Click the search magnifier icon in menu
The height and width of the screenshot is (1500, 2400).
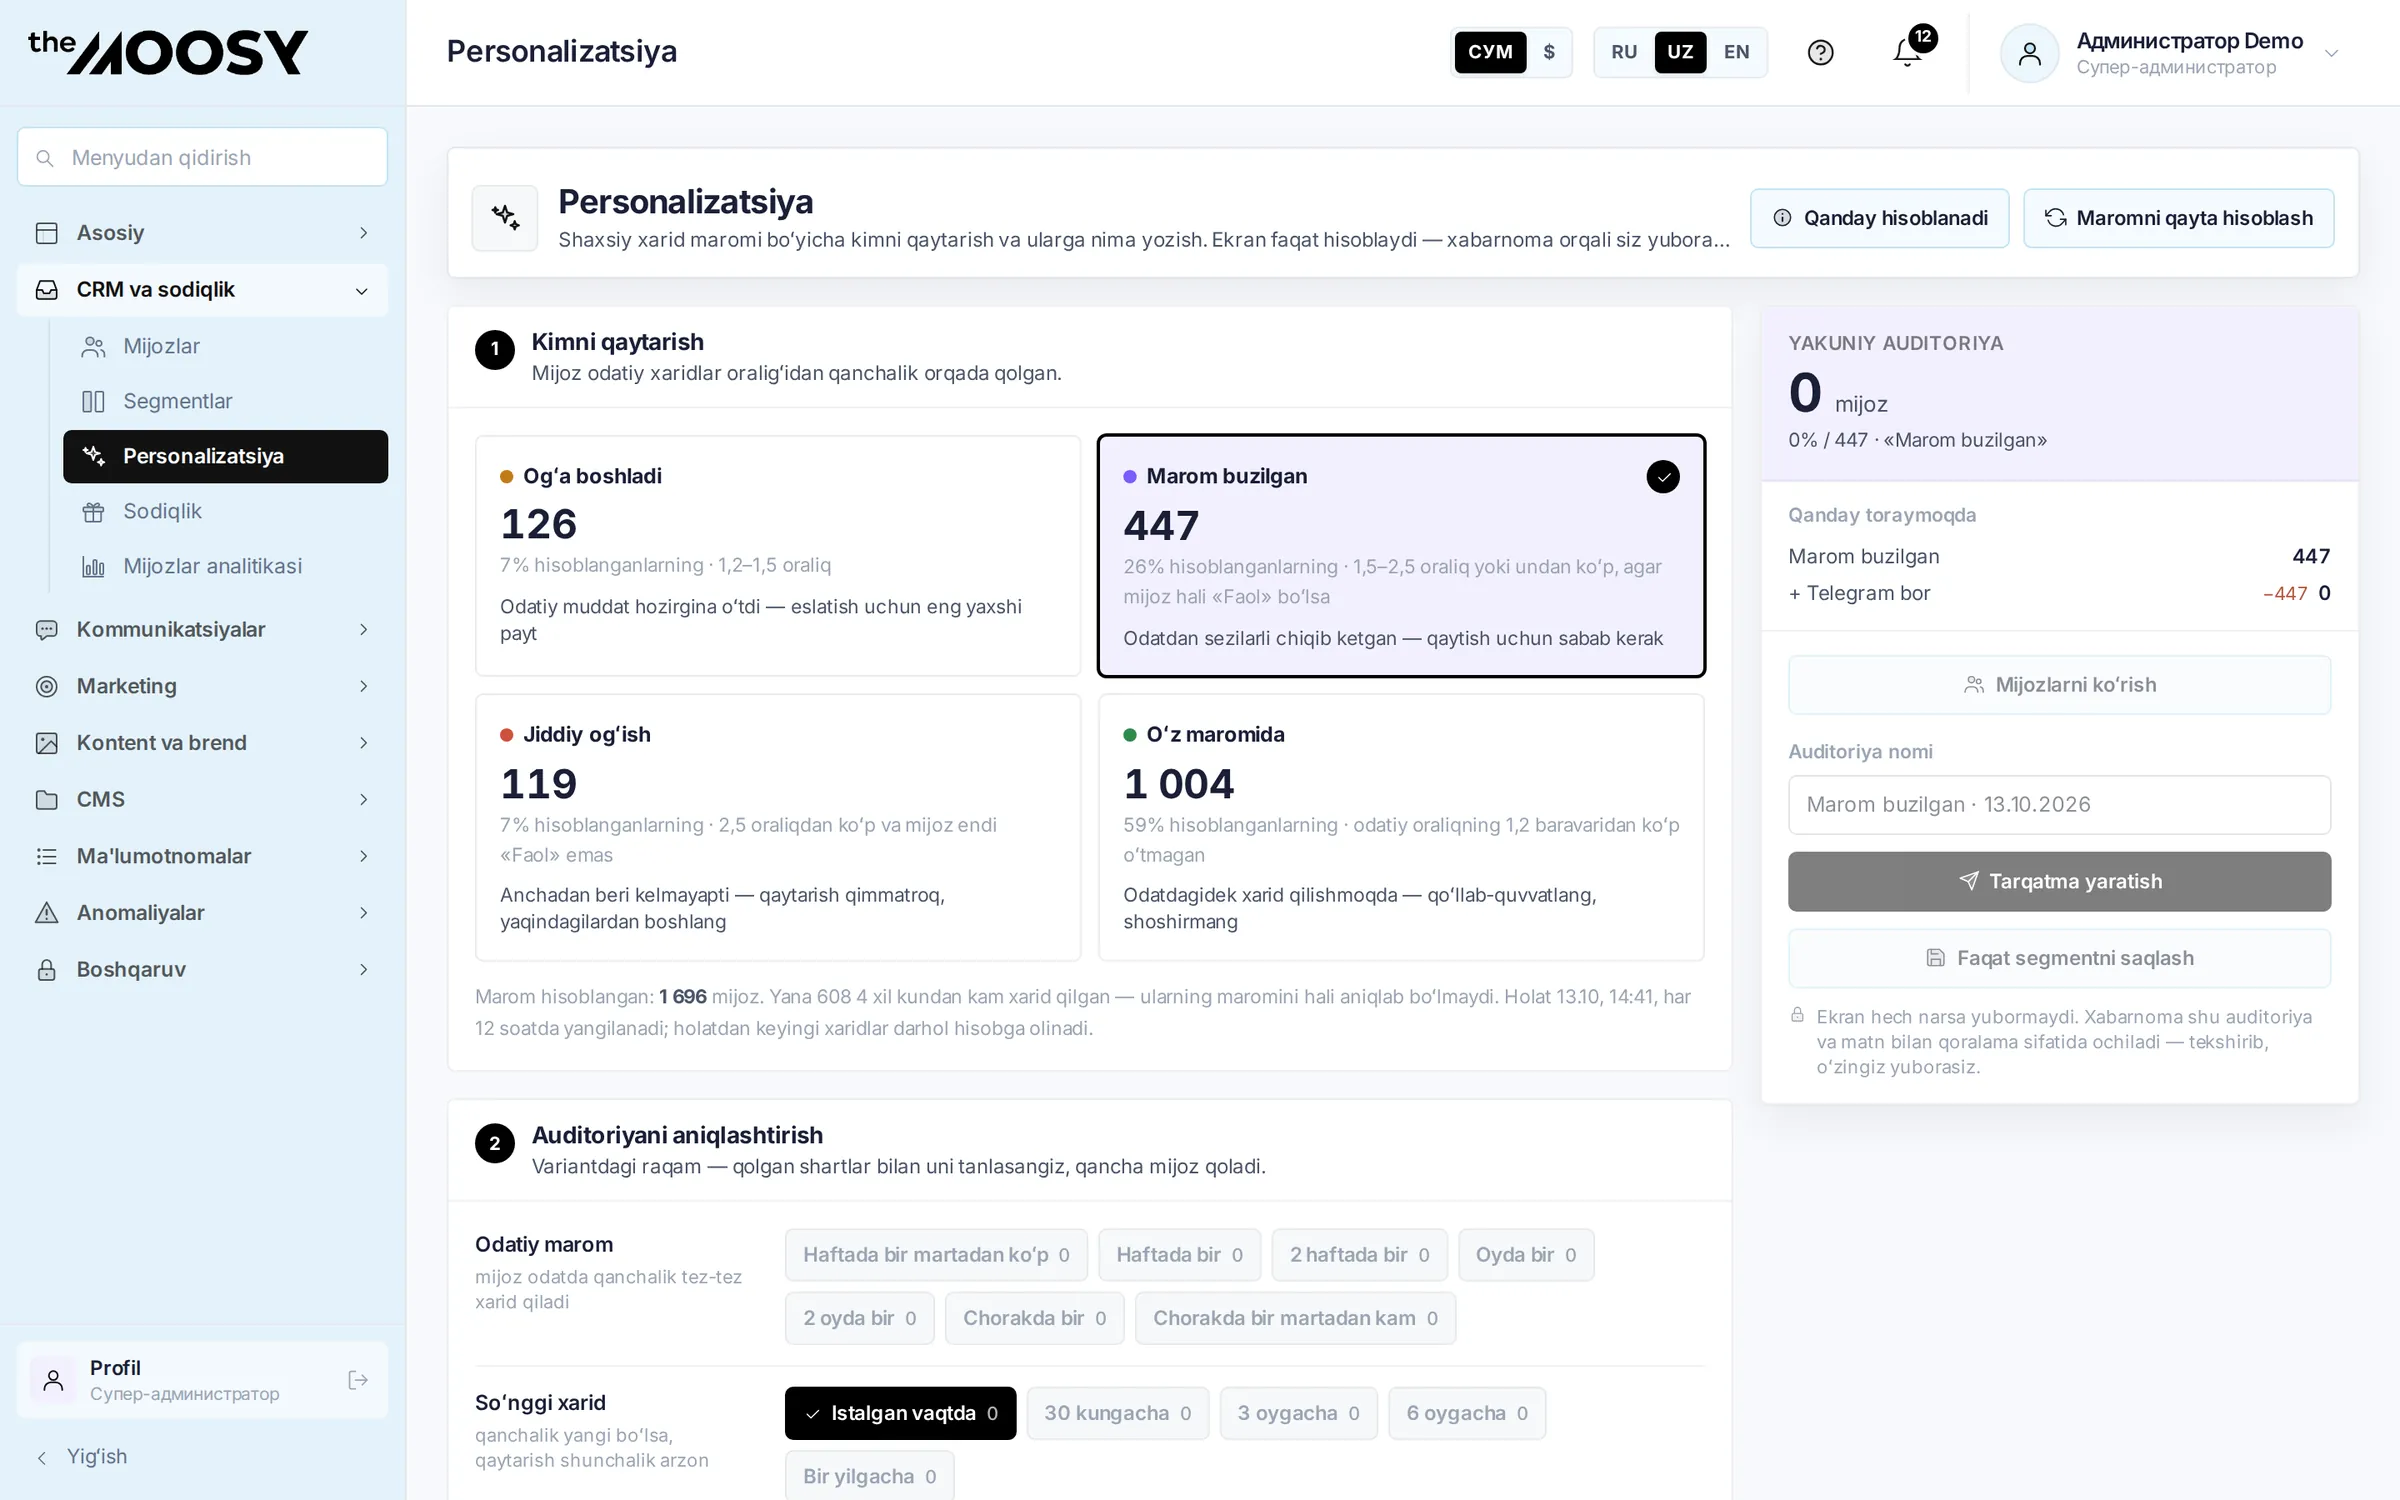(45, 158)
